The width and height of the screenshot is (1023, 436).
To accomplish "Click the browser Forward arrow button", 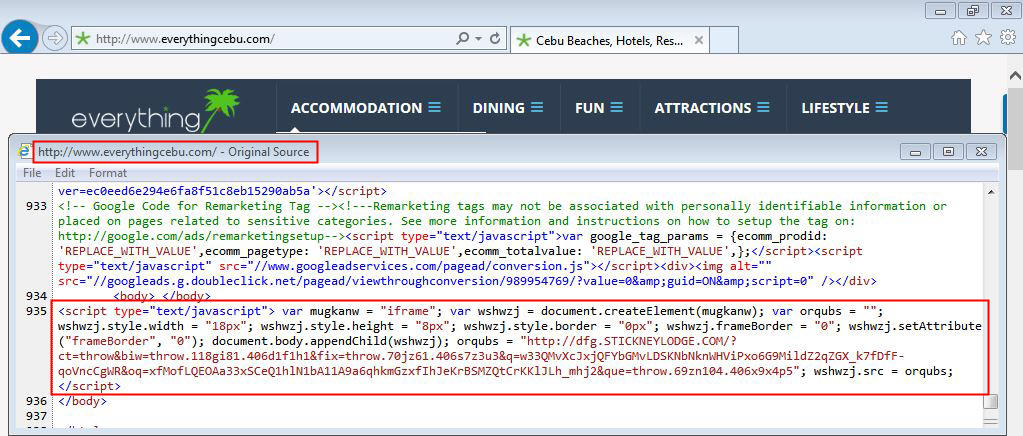I will click(x=55, y=39).
